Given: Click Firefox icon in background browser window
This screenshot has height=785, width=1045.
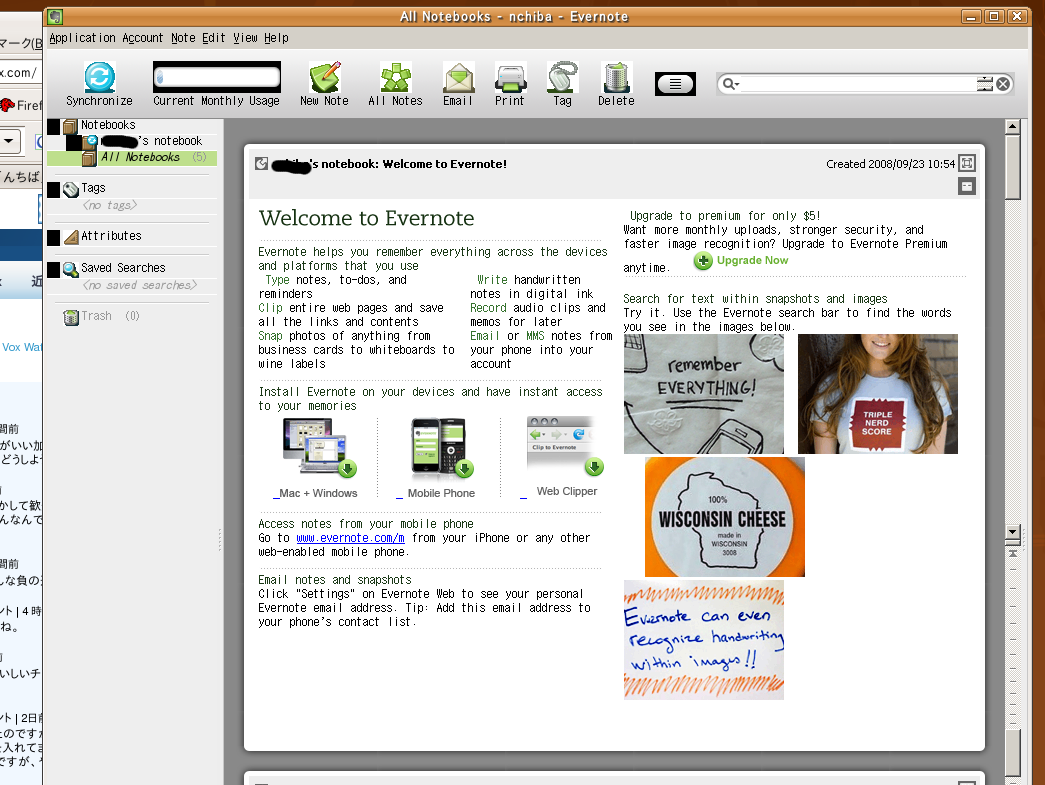Looking at the screenshot, I should click(x=7, y=105).
